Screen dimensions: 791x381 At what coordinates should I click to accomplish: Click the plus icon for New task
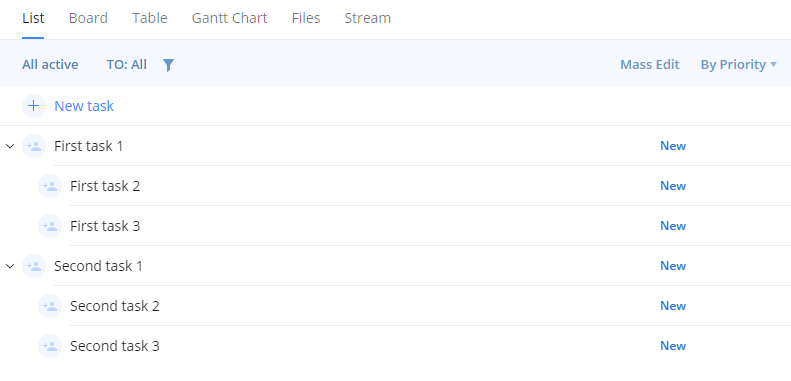pyautogui.click(x=34, y=106)
